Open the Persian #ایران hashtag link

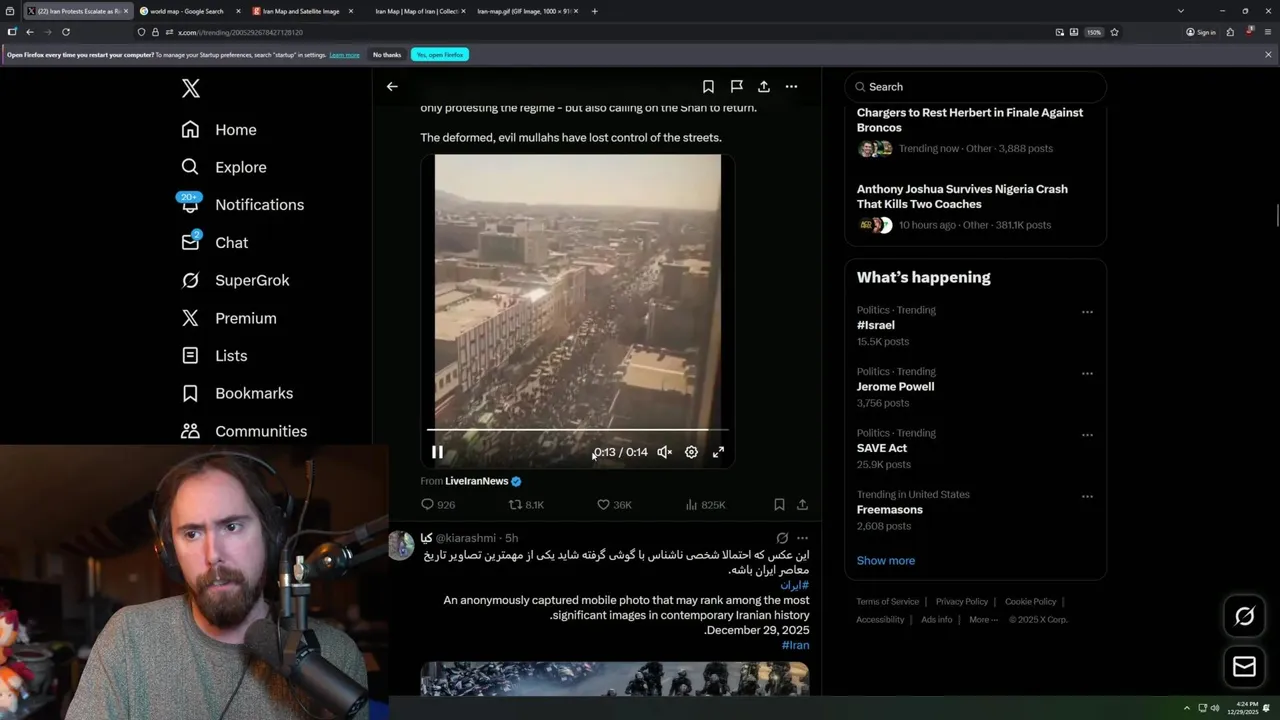click(795, 585)
